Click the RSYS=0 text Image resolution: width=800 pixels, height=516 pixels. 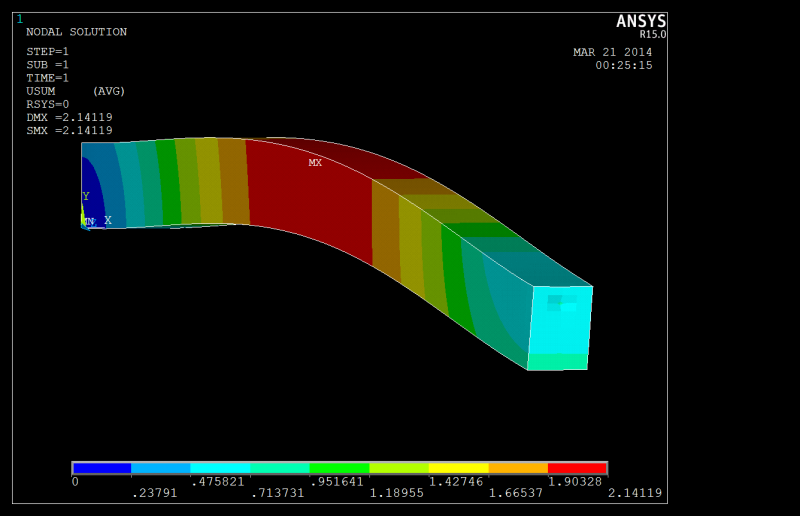47,105
